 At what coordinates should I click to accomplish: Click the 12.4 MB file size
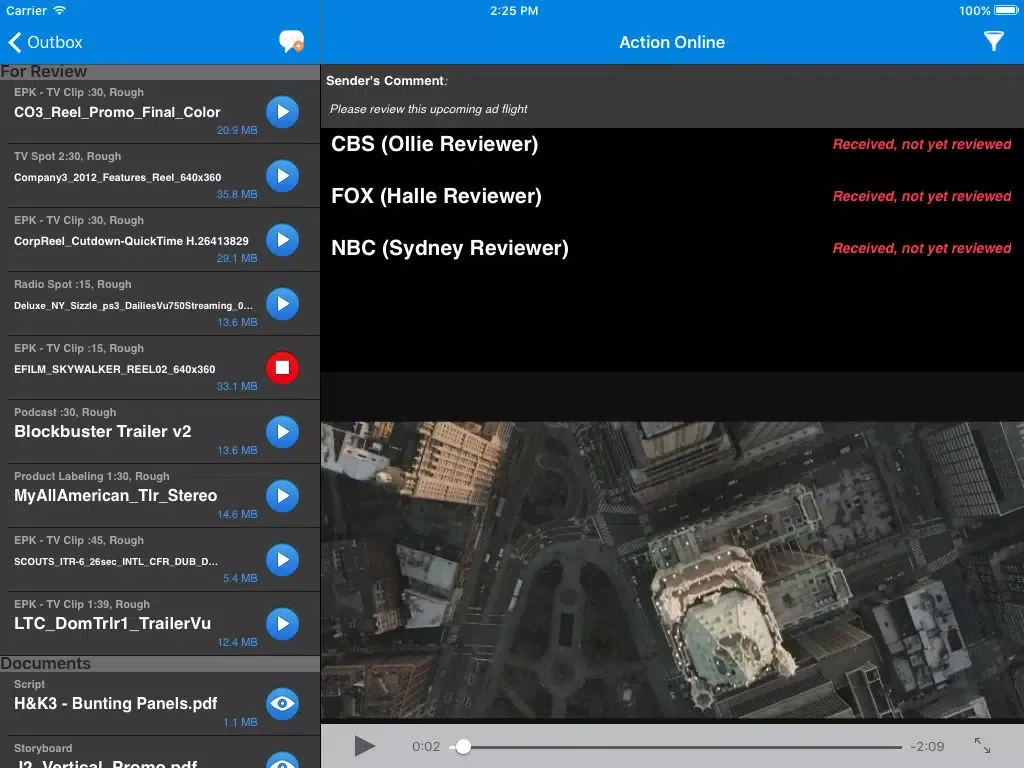coord(237,642)
